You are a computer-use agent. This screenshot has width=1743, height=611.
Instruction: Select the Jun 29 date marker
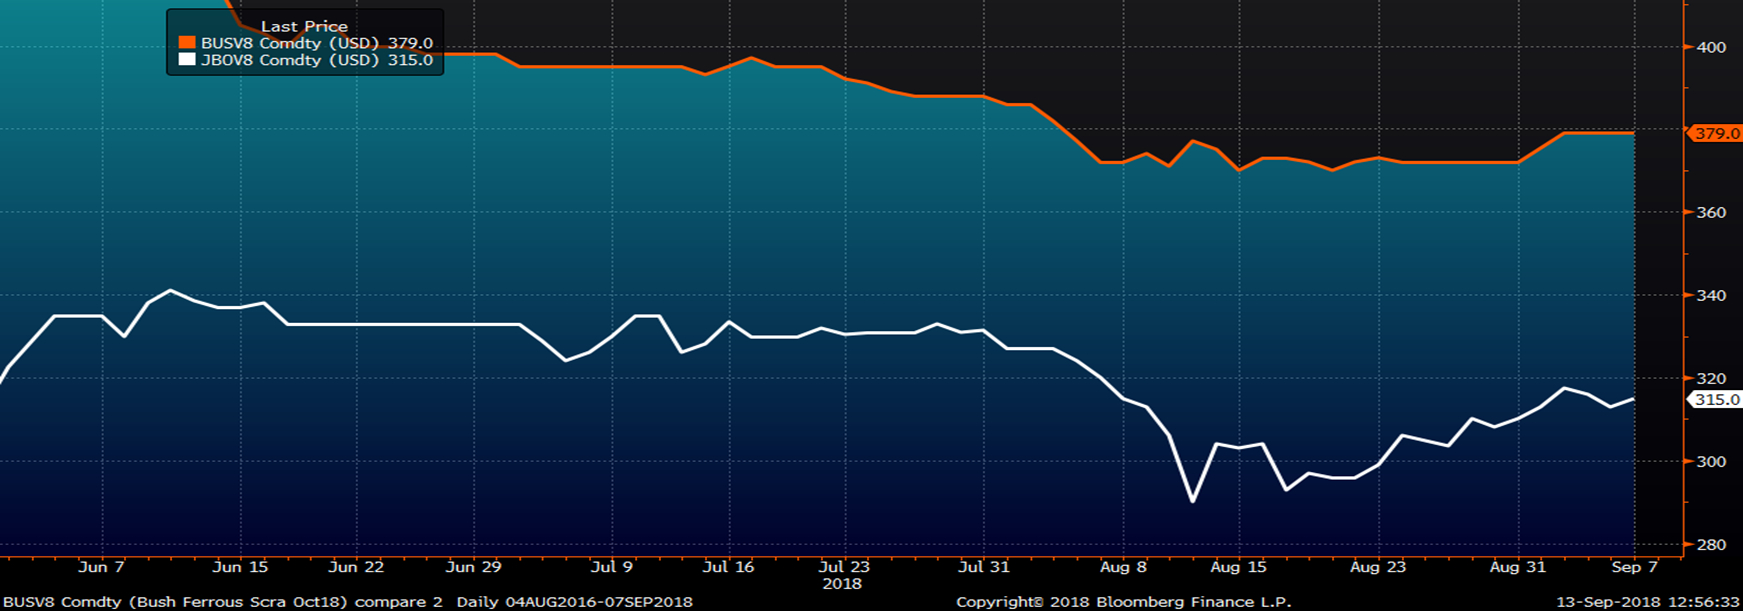[x=473, y=567]
